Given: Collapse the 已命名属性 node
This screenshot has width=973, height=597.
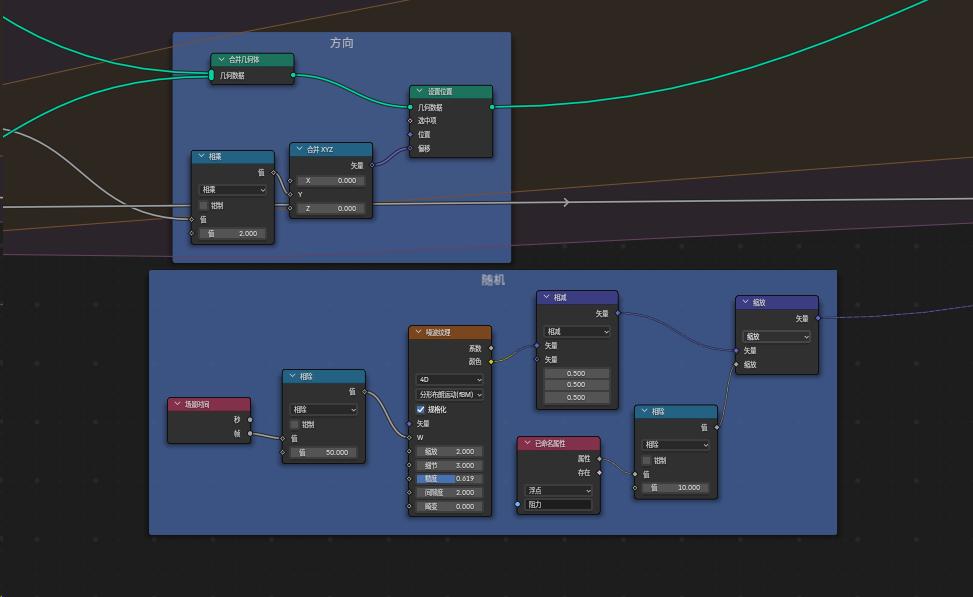Looking at the screenshot, I should click(527, 443).
